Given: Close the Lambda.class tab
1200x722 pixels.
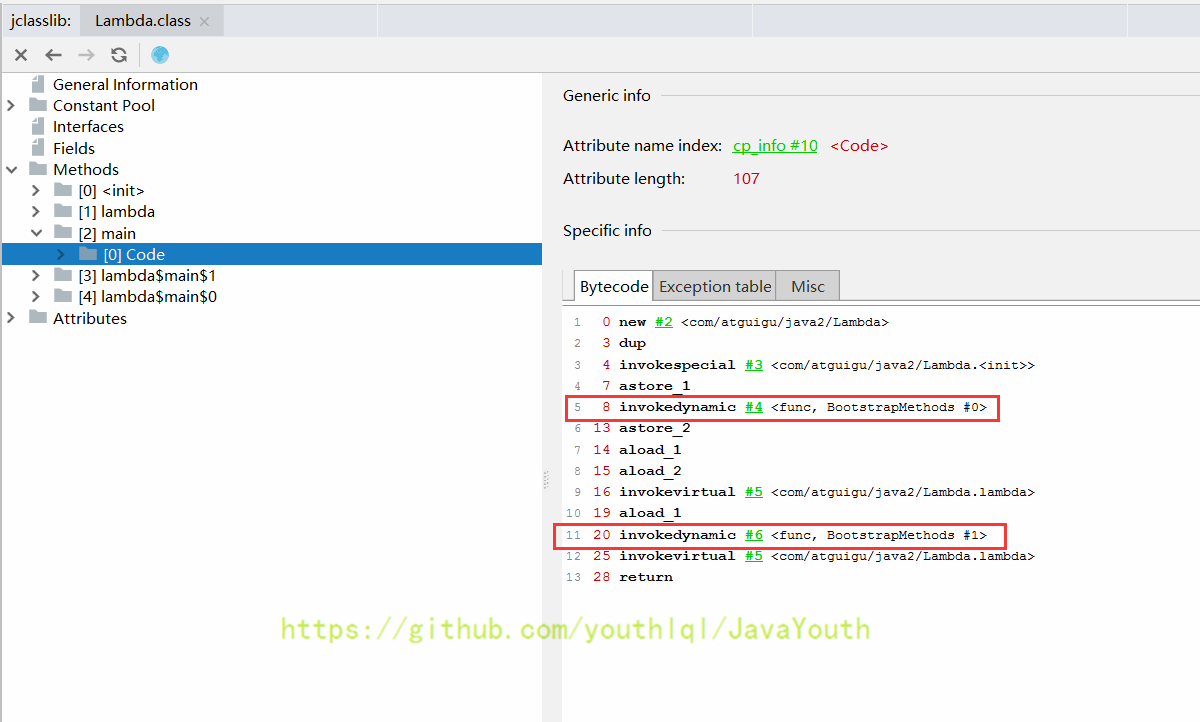Looking at the screenshot, I should click(x=205, y=21).
